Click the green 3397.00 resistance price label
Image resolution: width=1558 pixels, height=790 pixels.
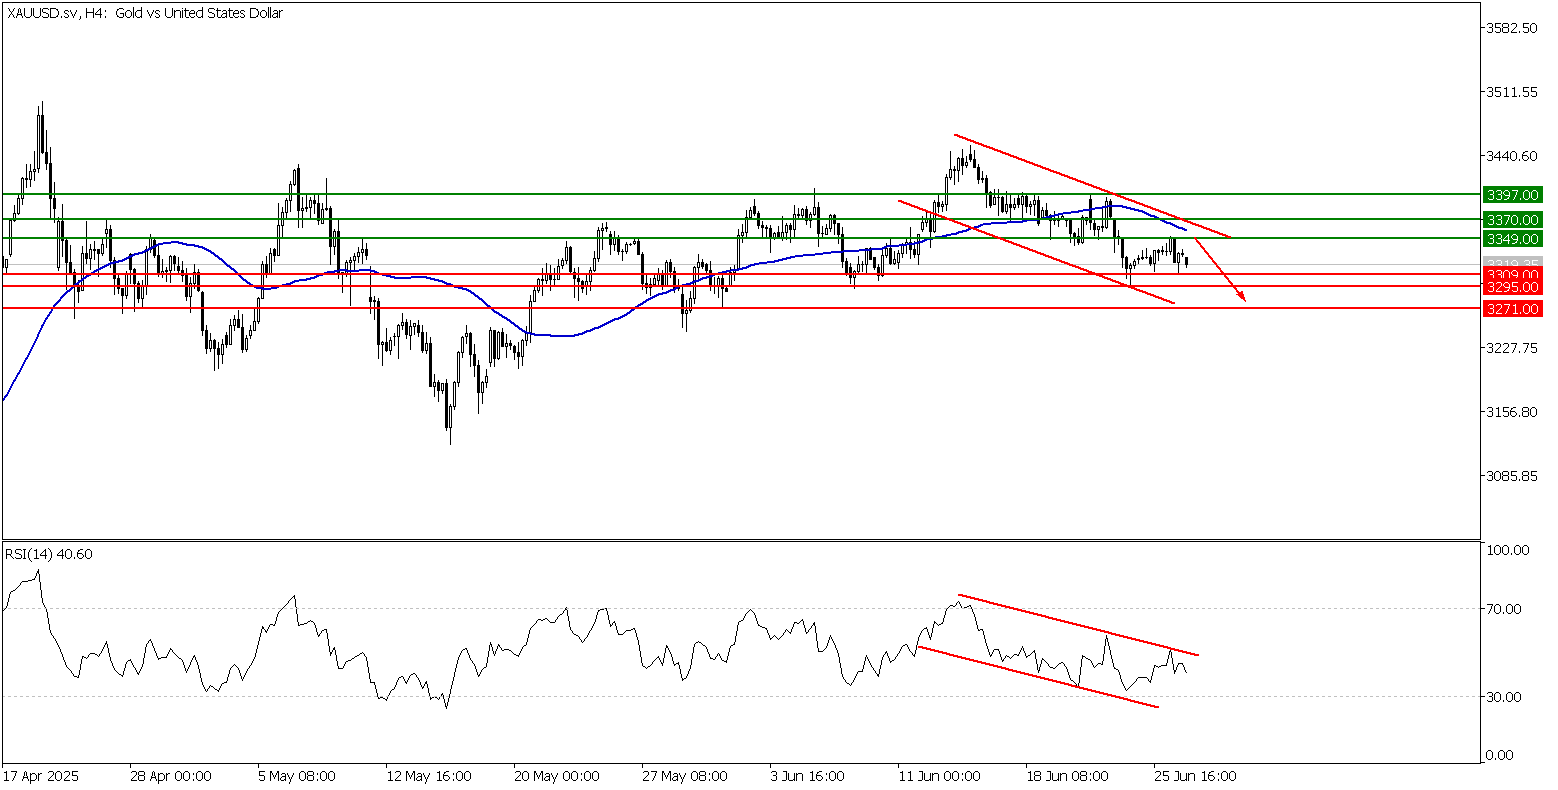coord(1511,194)
